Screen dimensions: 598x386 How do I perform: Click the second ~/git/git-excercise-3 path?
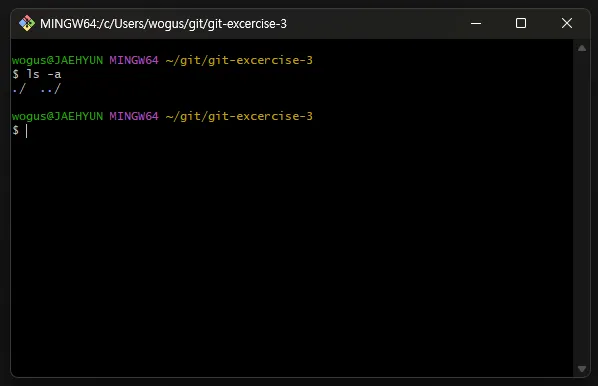239,116
